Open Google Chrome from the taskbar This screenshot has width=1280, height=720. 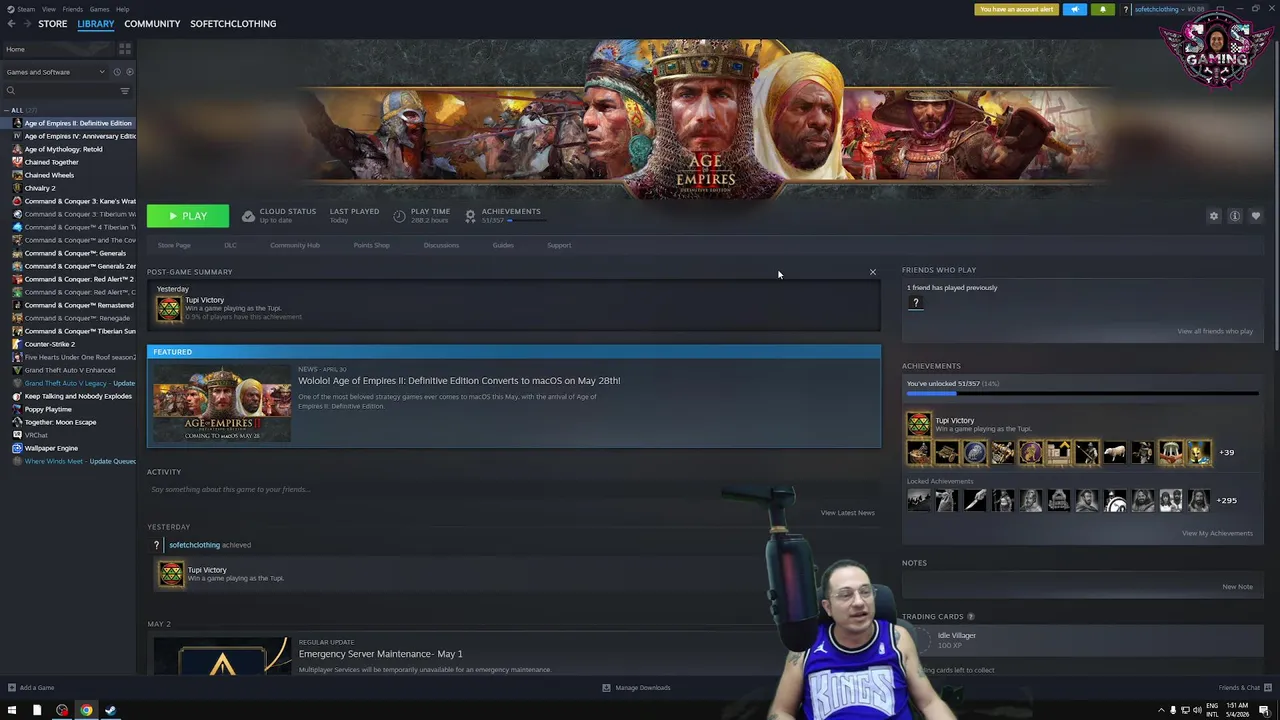coord(86,711)
